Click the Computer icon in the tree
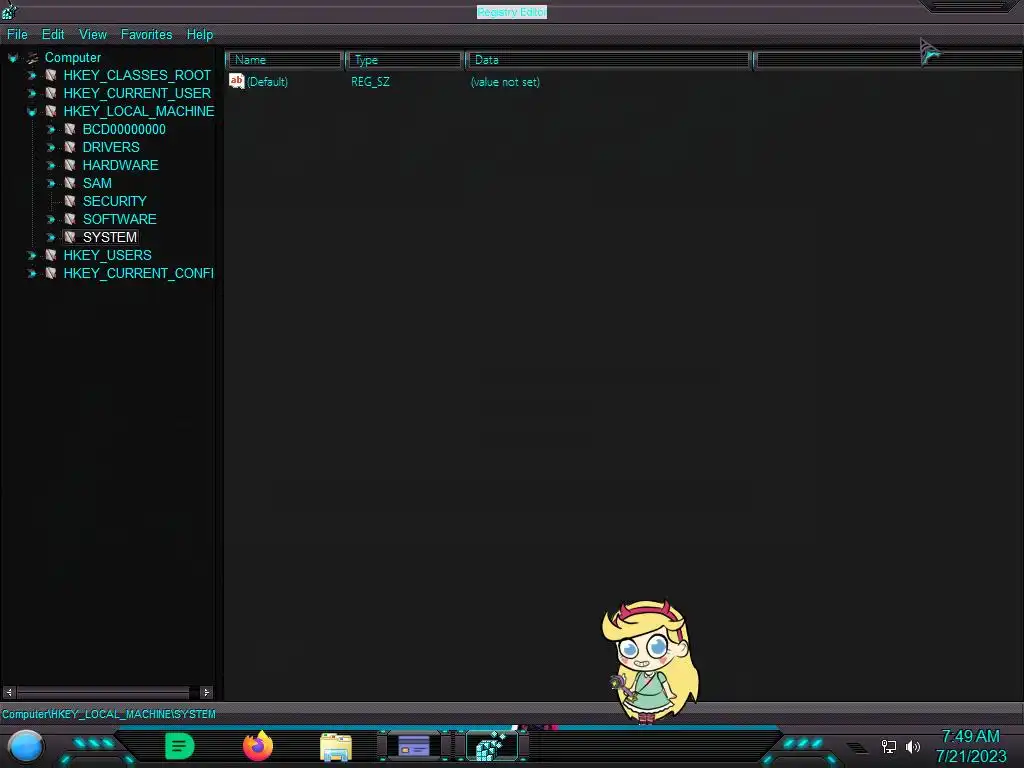1024x768 pixels. point(32,58)
